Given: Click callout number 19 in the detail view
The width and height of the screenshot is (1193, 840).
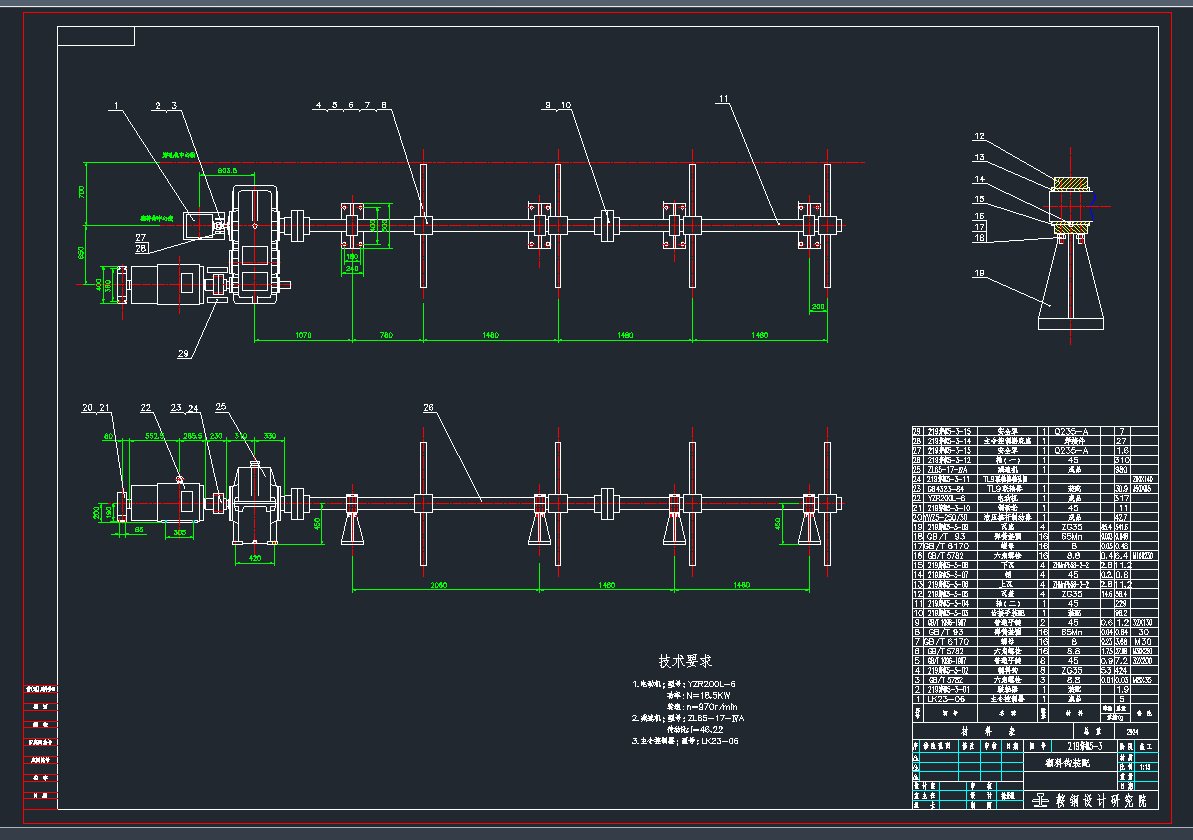Looking at the screenshot, I should pos(980,272).
